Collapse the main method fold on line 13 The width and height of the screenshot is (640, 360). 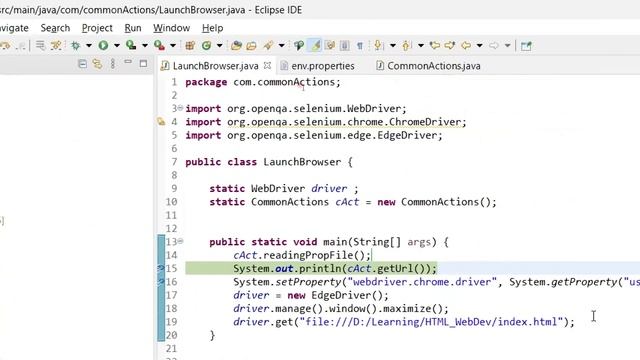pyautogui.click(x=180, y=241)
